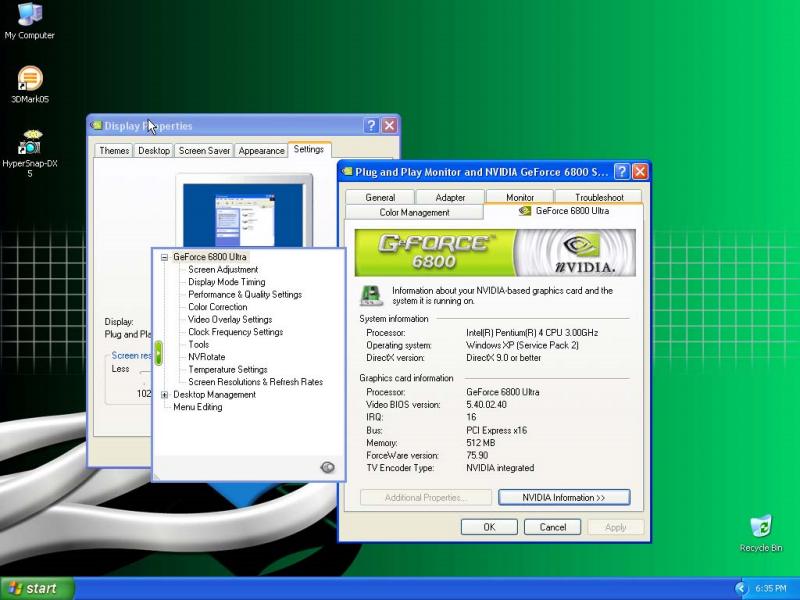Click the monitor preview thumbnail in Display Properties
Screen dimensions: 800x600
click(243, 213)
